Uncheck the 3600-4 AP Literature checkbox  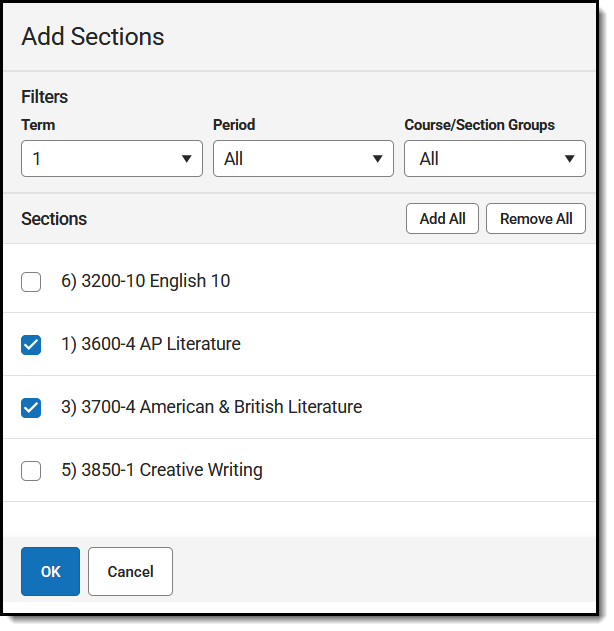(x=31, y=345)
